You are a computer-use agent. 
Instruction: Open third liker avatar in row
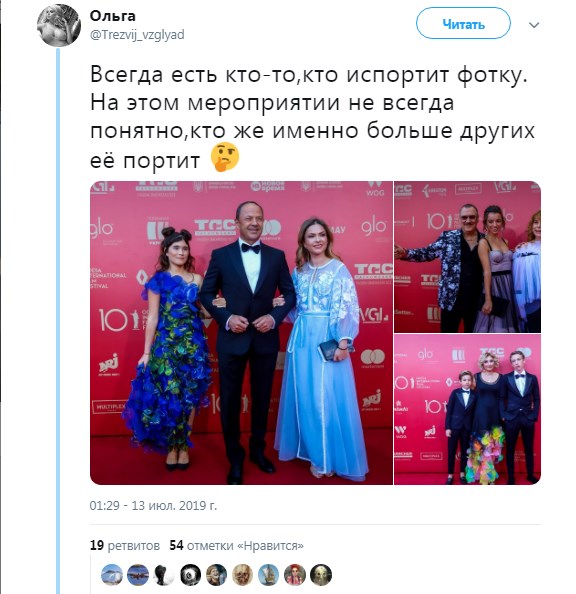(x=164, y=574)
